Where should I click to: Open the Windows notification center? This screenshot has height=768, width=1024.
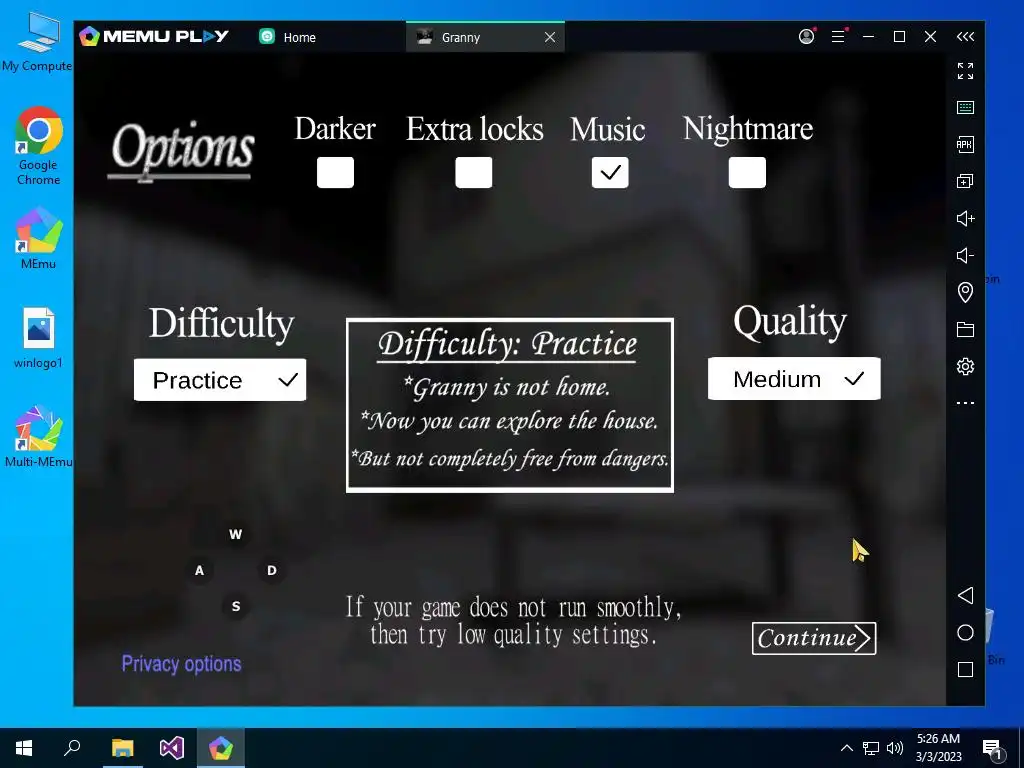tap(993, 749)
